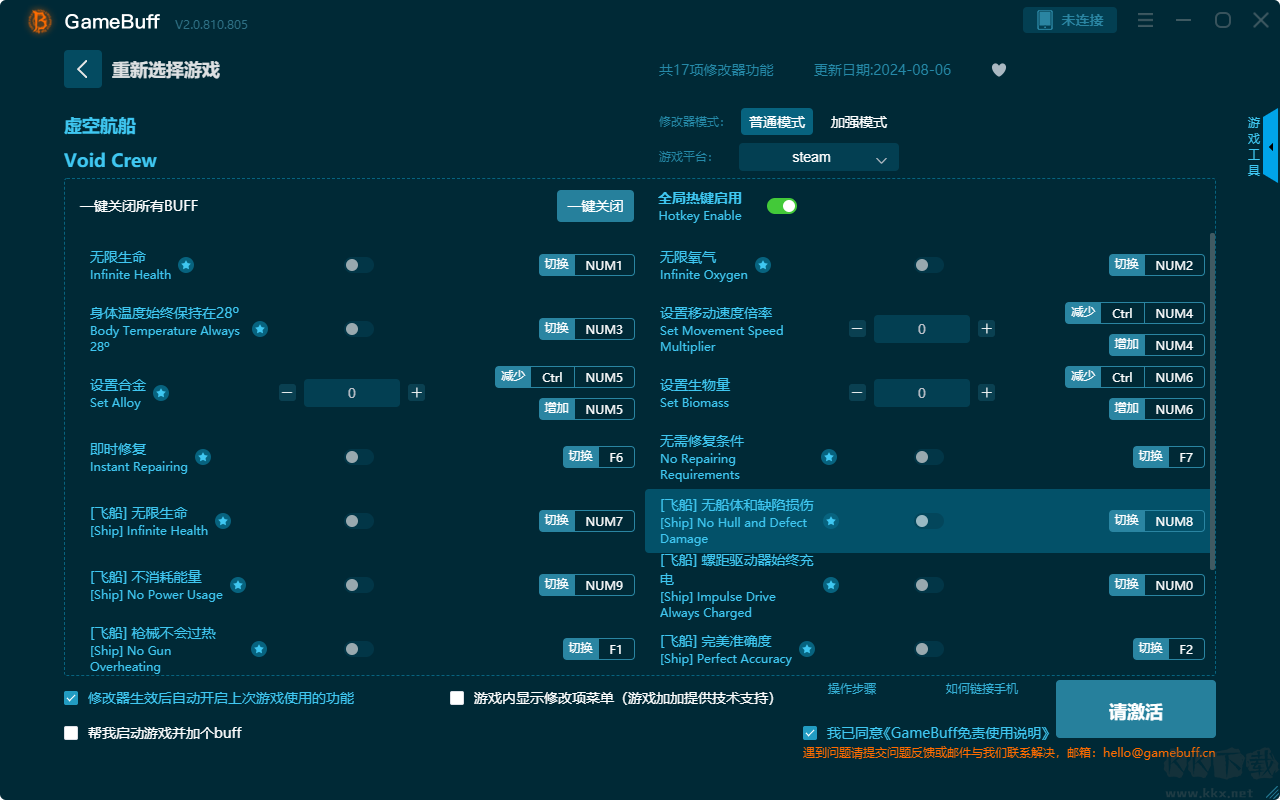Viewport: 1280px width, 800px height.
Task: Switch on [Ship] Infinite Health toggle
Action: 359,521
